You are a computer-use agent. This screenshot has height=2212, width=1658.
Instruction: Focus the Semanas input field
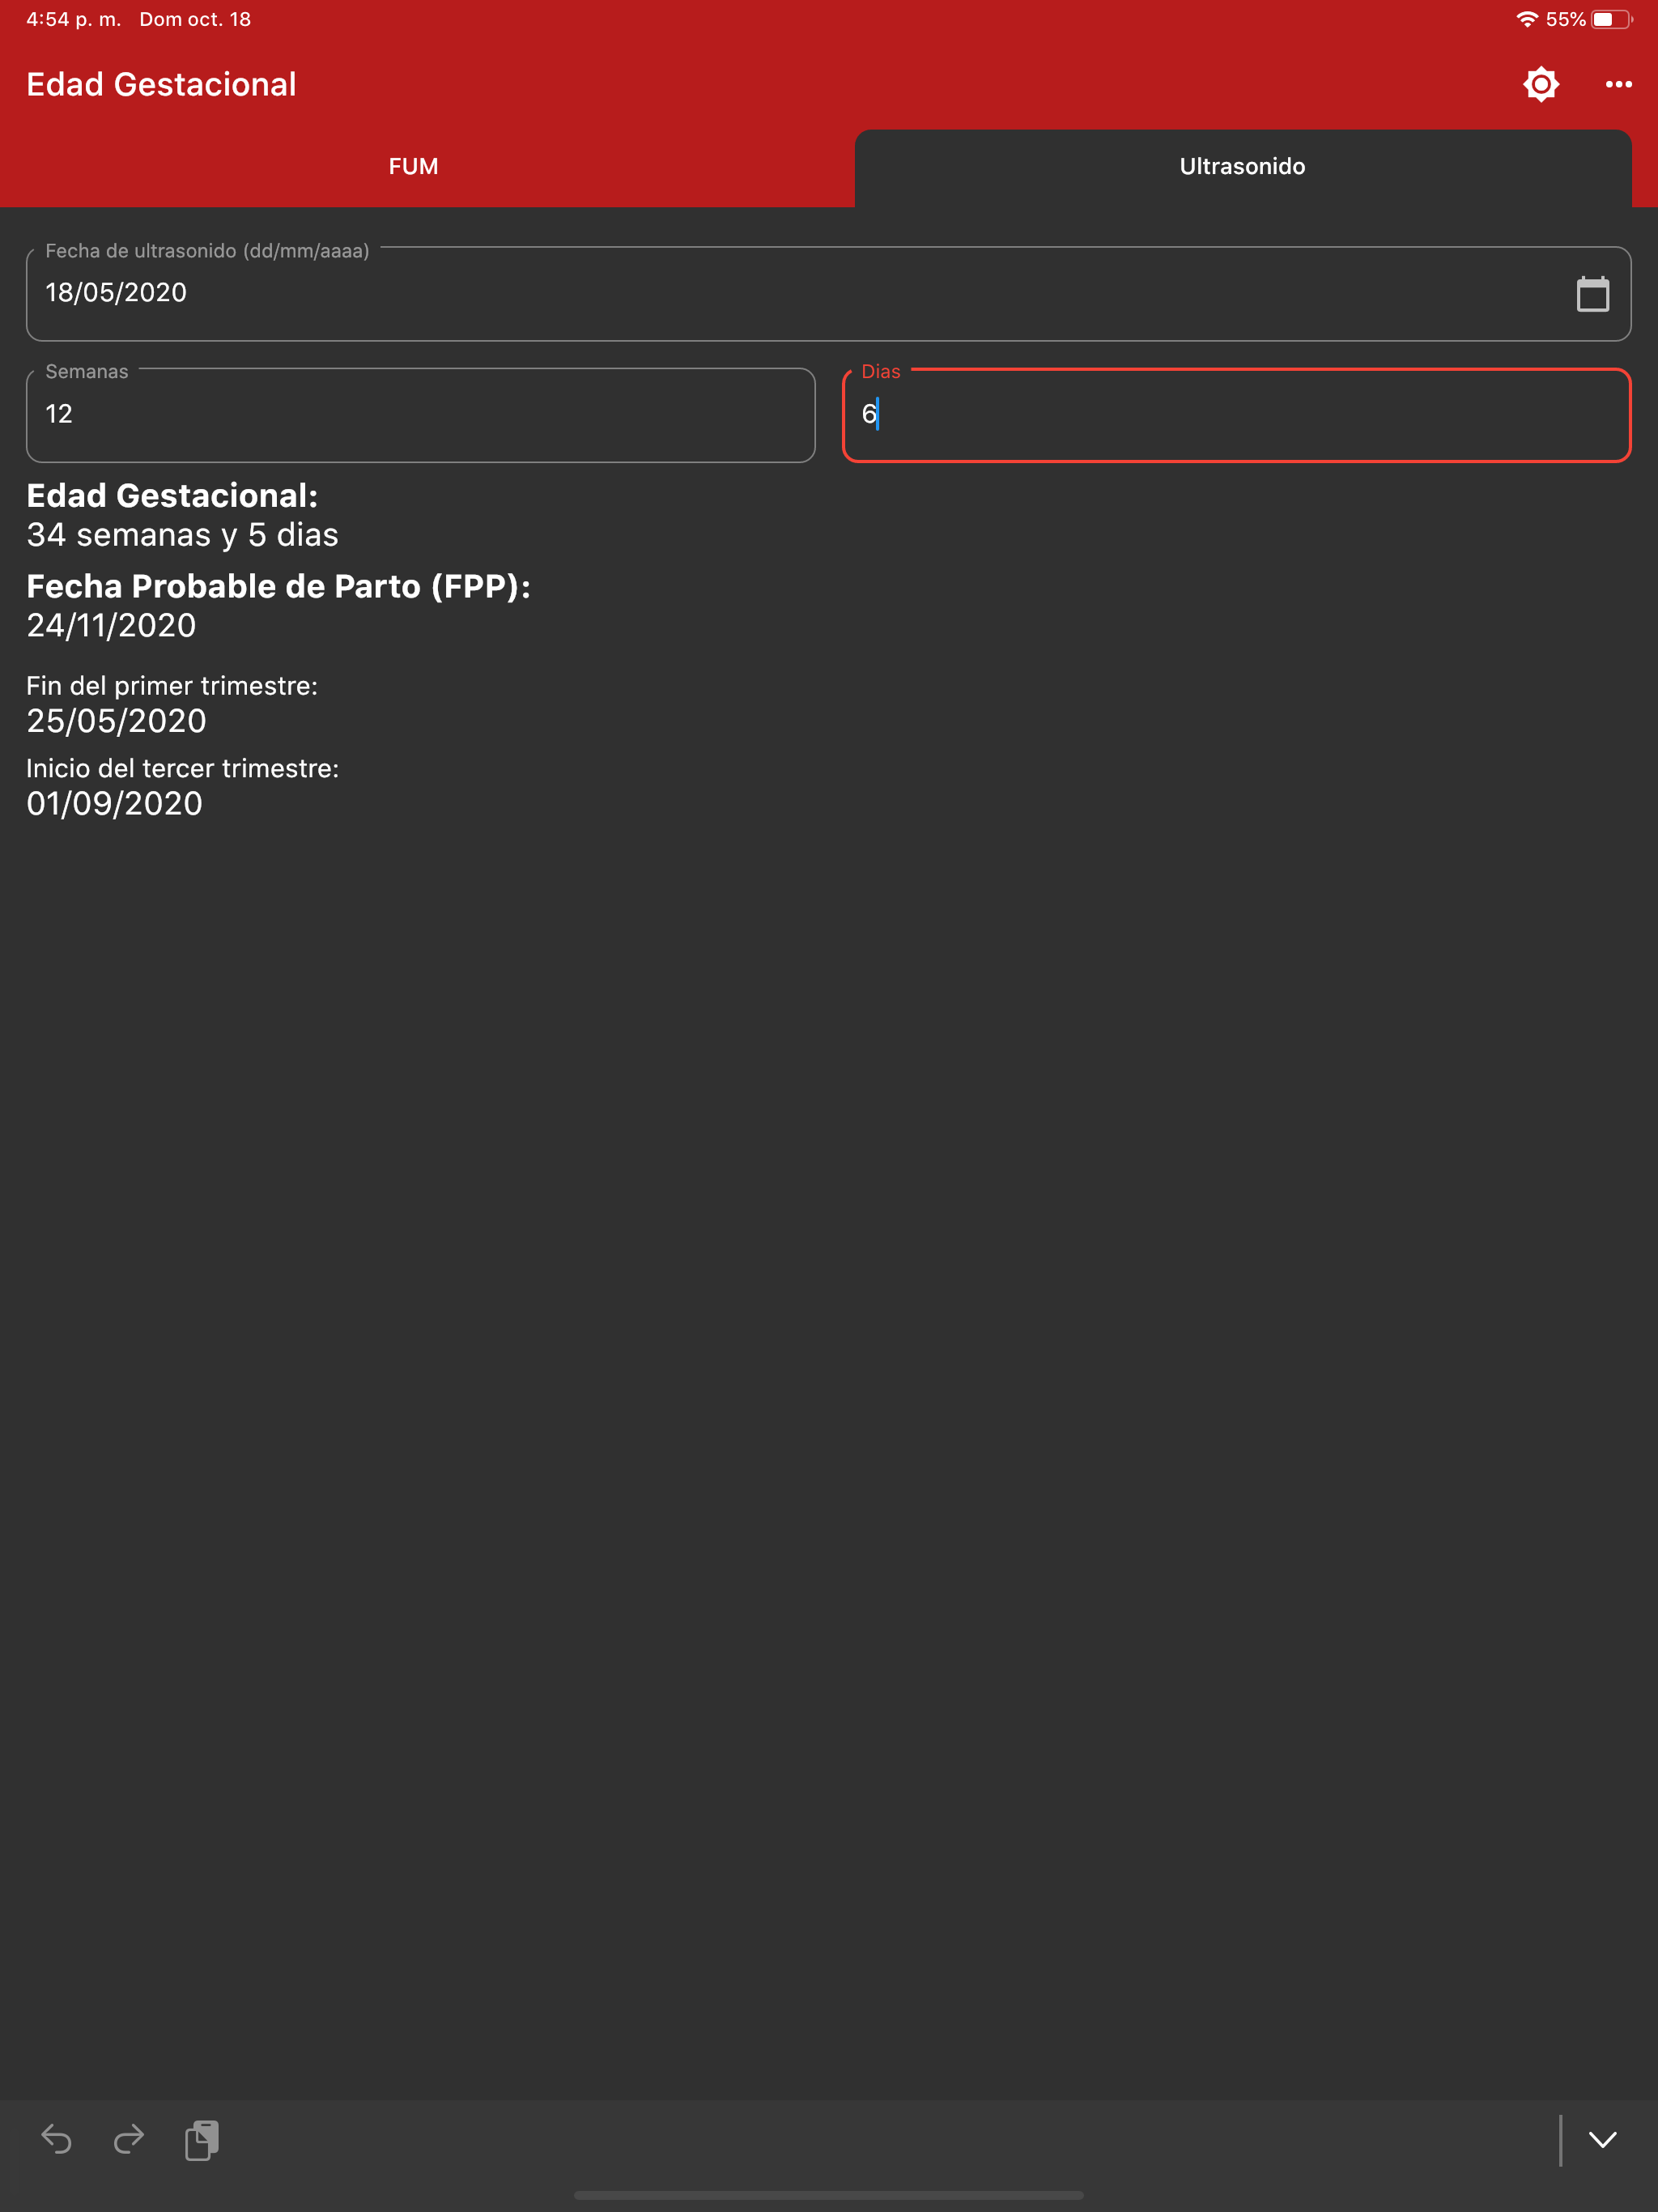(421, 415)
